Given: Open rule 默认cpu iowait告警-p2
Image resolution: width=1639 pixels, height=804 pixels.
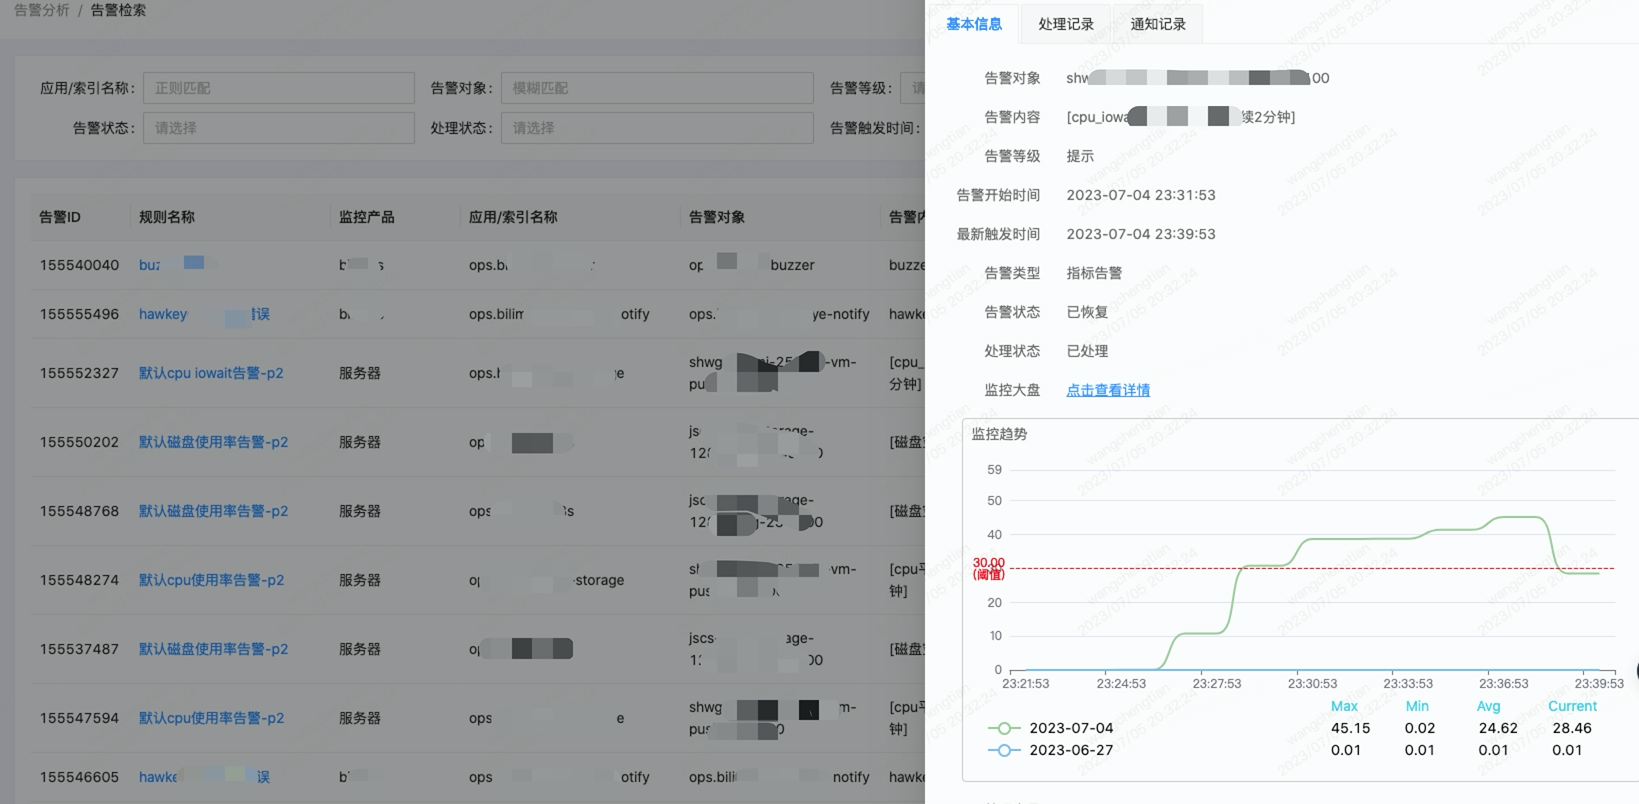Looking at the screenshot, I should click(211, 373).
